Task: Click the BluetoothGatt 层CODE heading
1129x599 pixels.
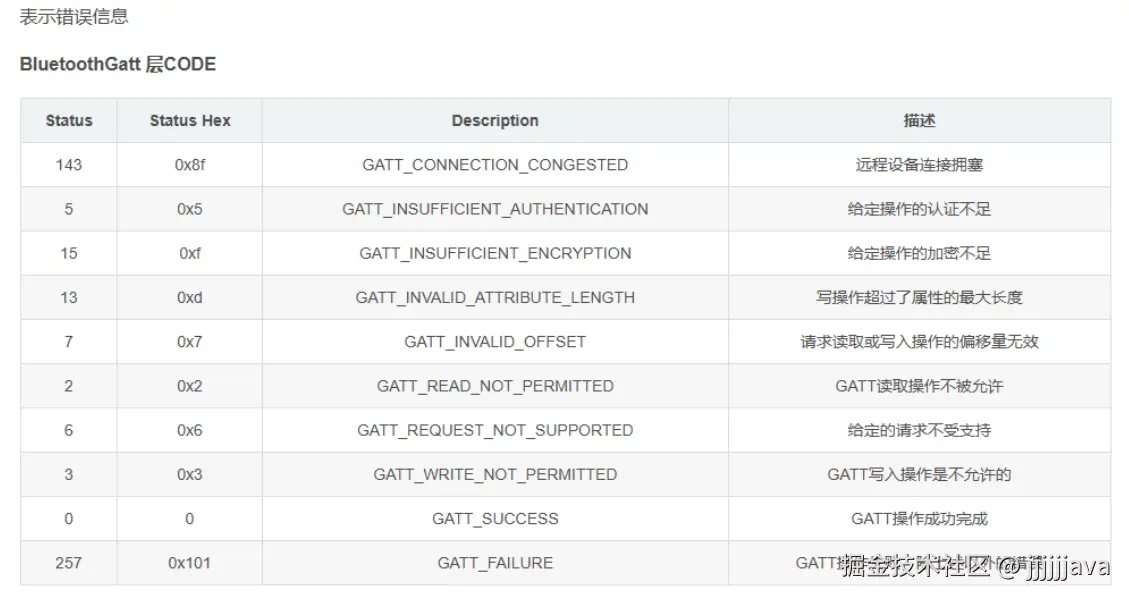Action: (118, 65)
